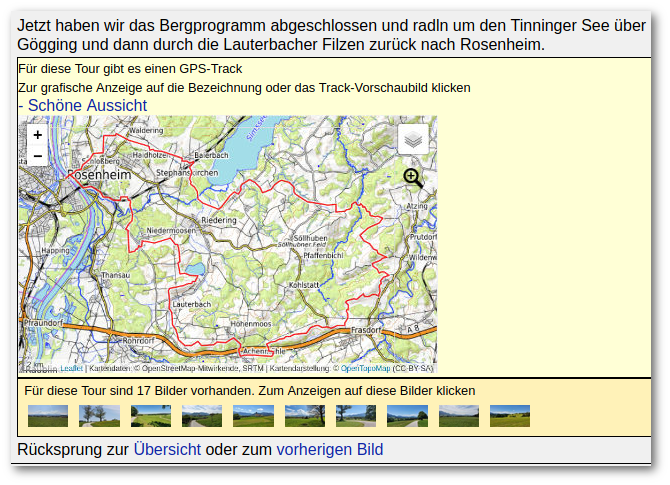Image resolution: width=670 pixels, height=485 pixels.
Task: Click the Kohlstatt label on the map
Action: click(x=304, y=285)
